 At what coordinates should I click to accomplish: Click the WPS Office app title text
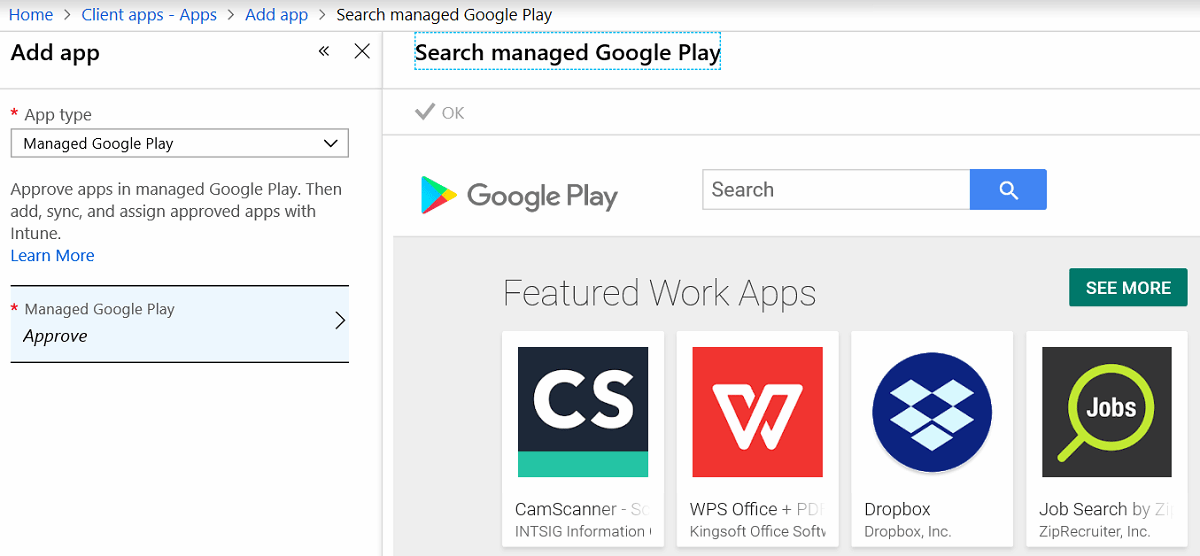[x=757, y=509]
